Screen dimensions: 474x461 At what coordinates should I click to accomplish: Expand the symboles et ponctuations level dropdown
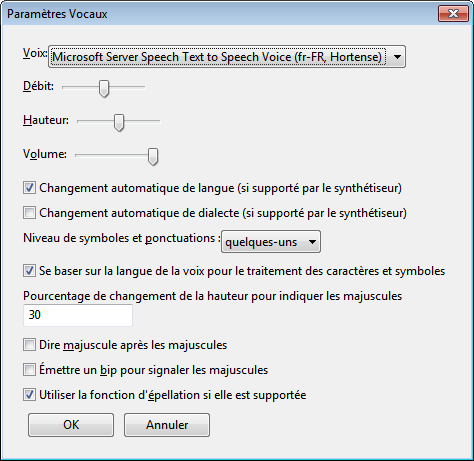point(271,242)
